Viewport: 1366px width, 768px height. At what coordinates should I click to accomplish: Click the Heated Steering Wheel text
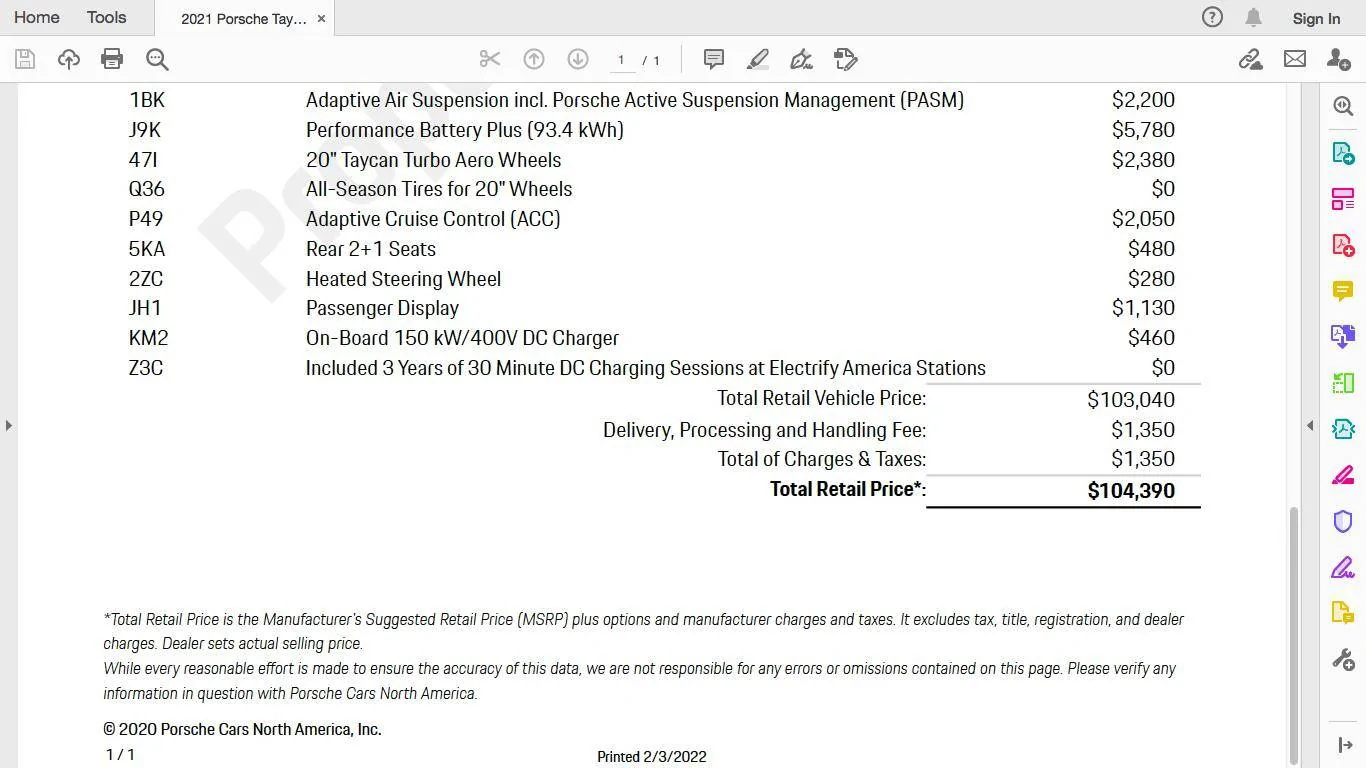click(x=404, y=279)
